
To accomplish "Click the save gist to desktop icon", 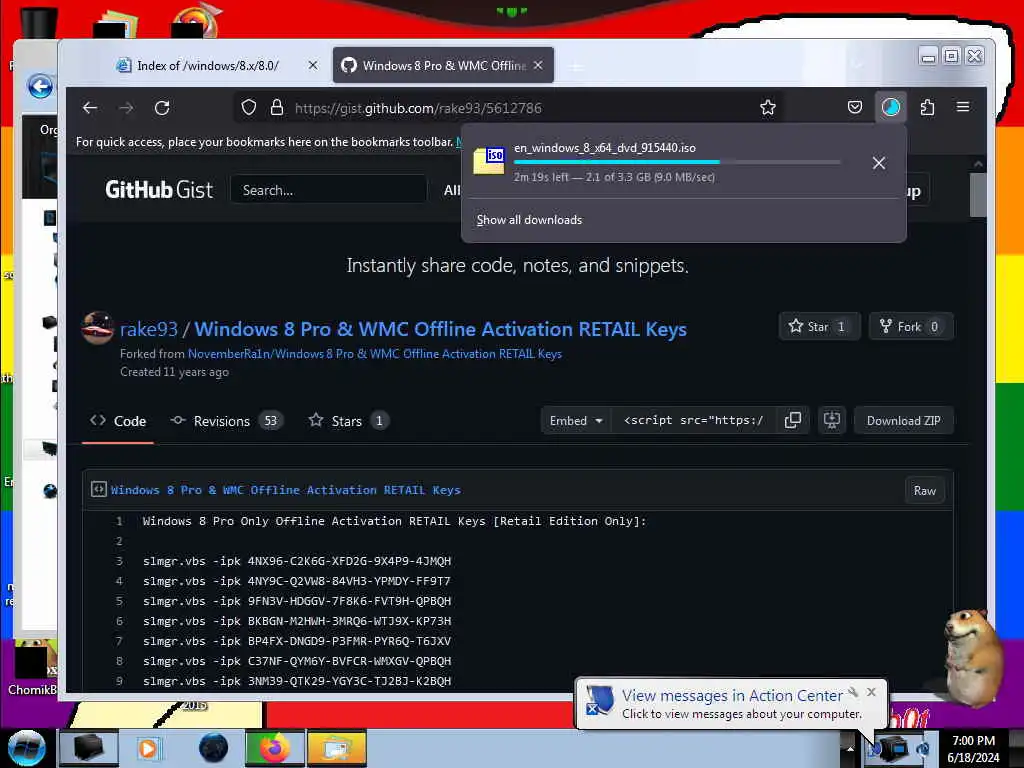I will pos(831,421).
